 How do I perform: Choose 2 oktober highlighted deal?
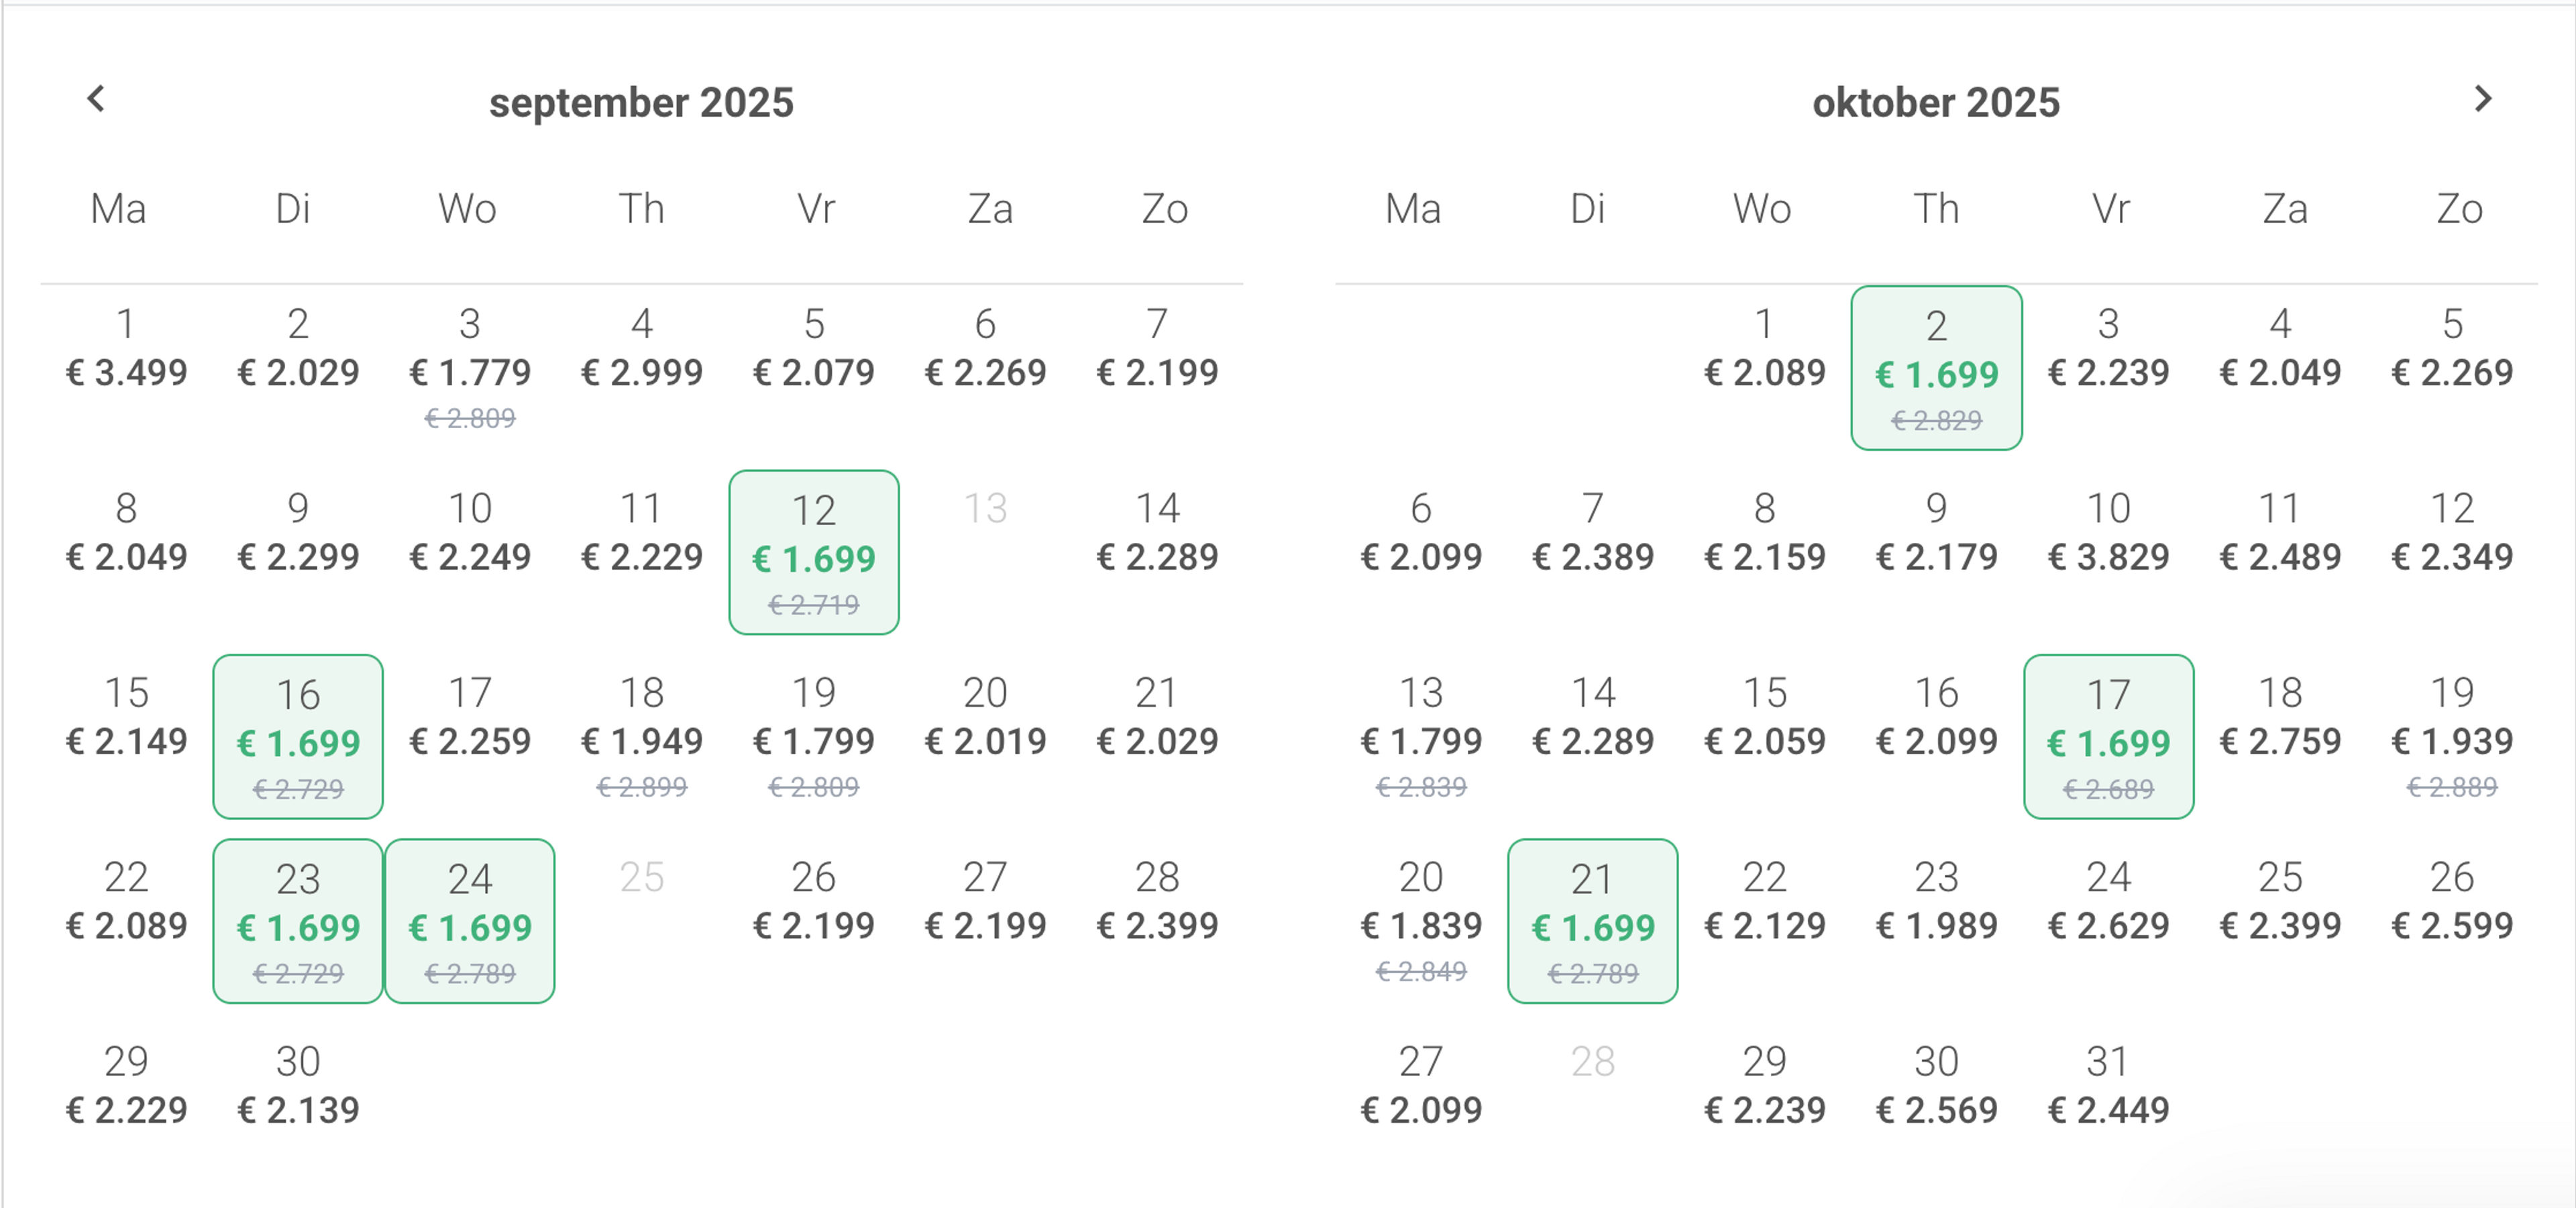point(1937,368)
